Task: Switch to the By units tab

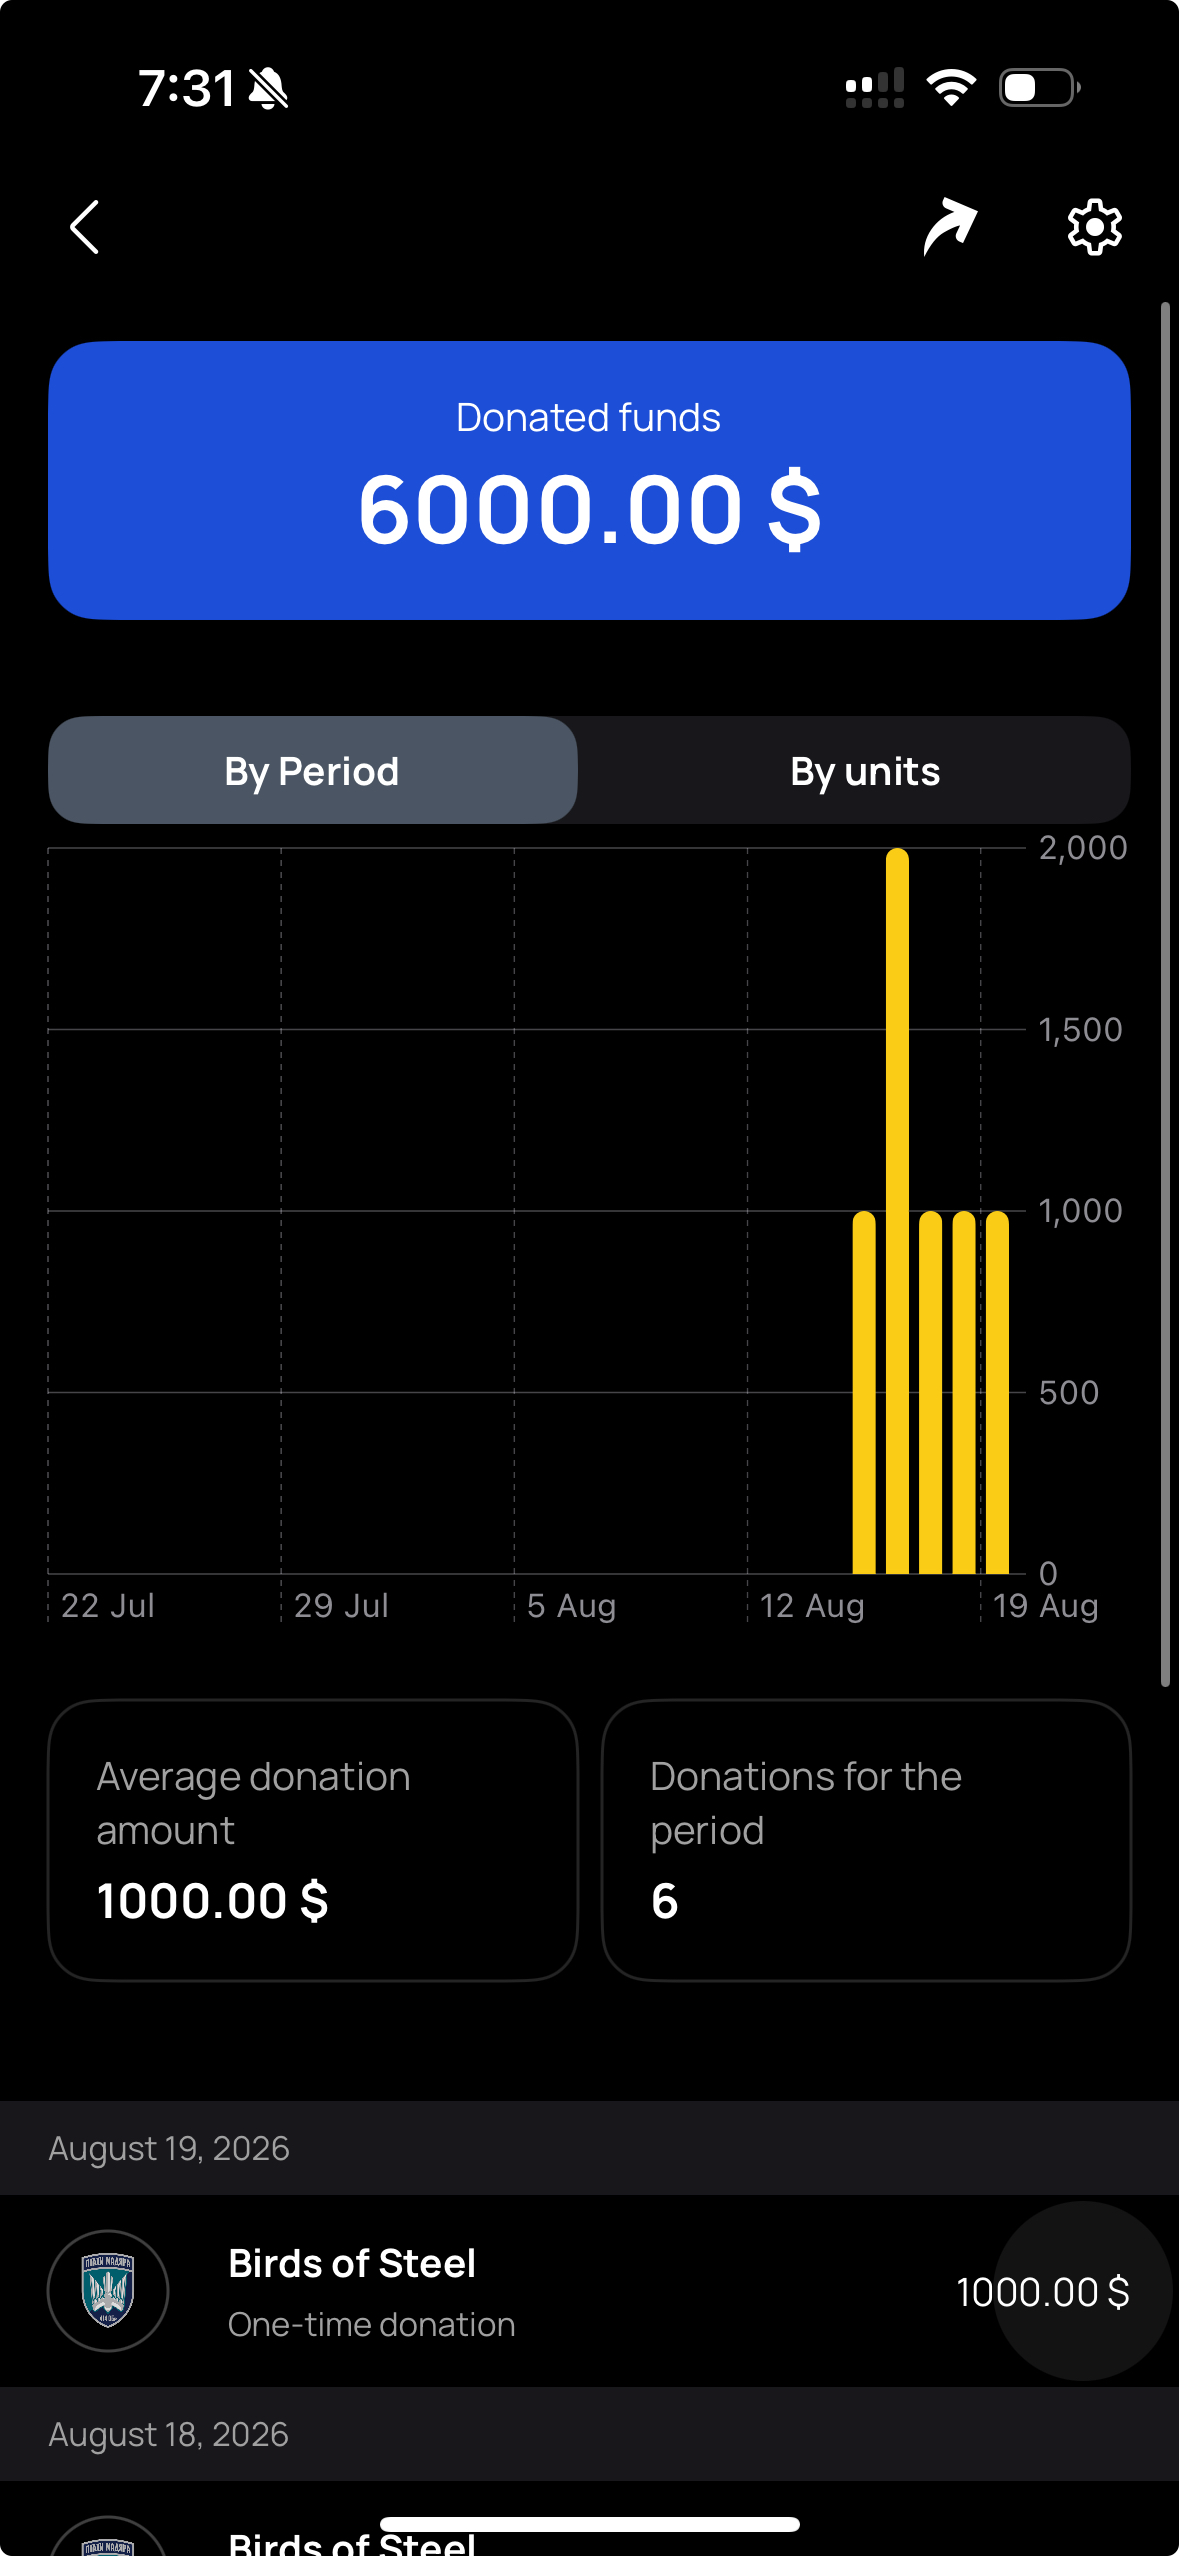Action: click(865, 770)
